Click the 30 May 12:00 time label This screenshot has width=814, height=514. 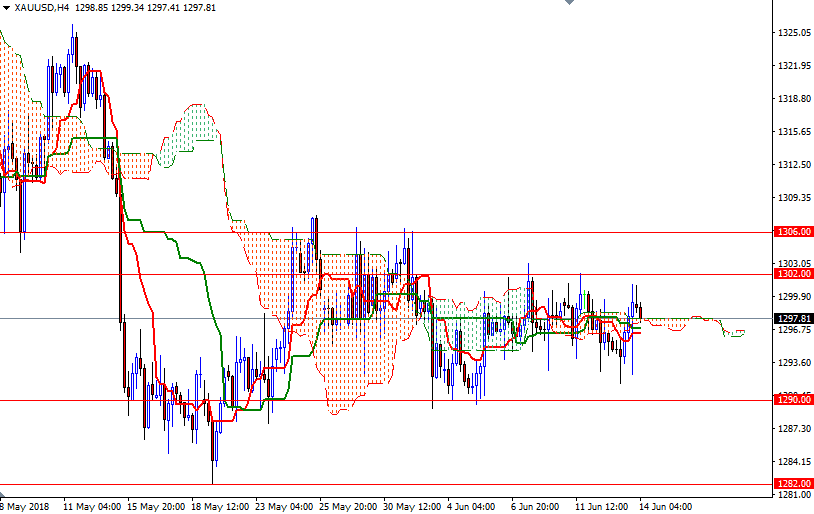coord(412,506)
